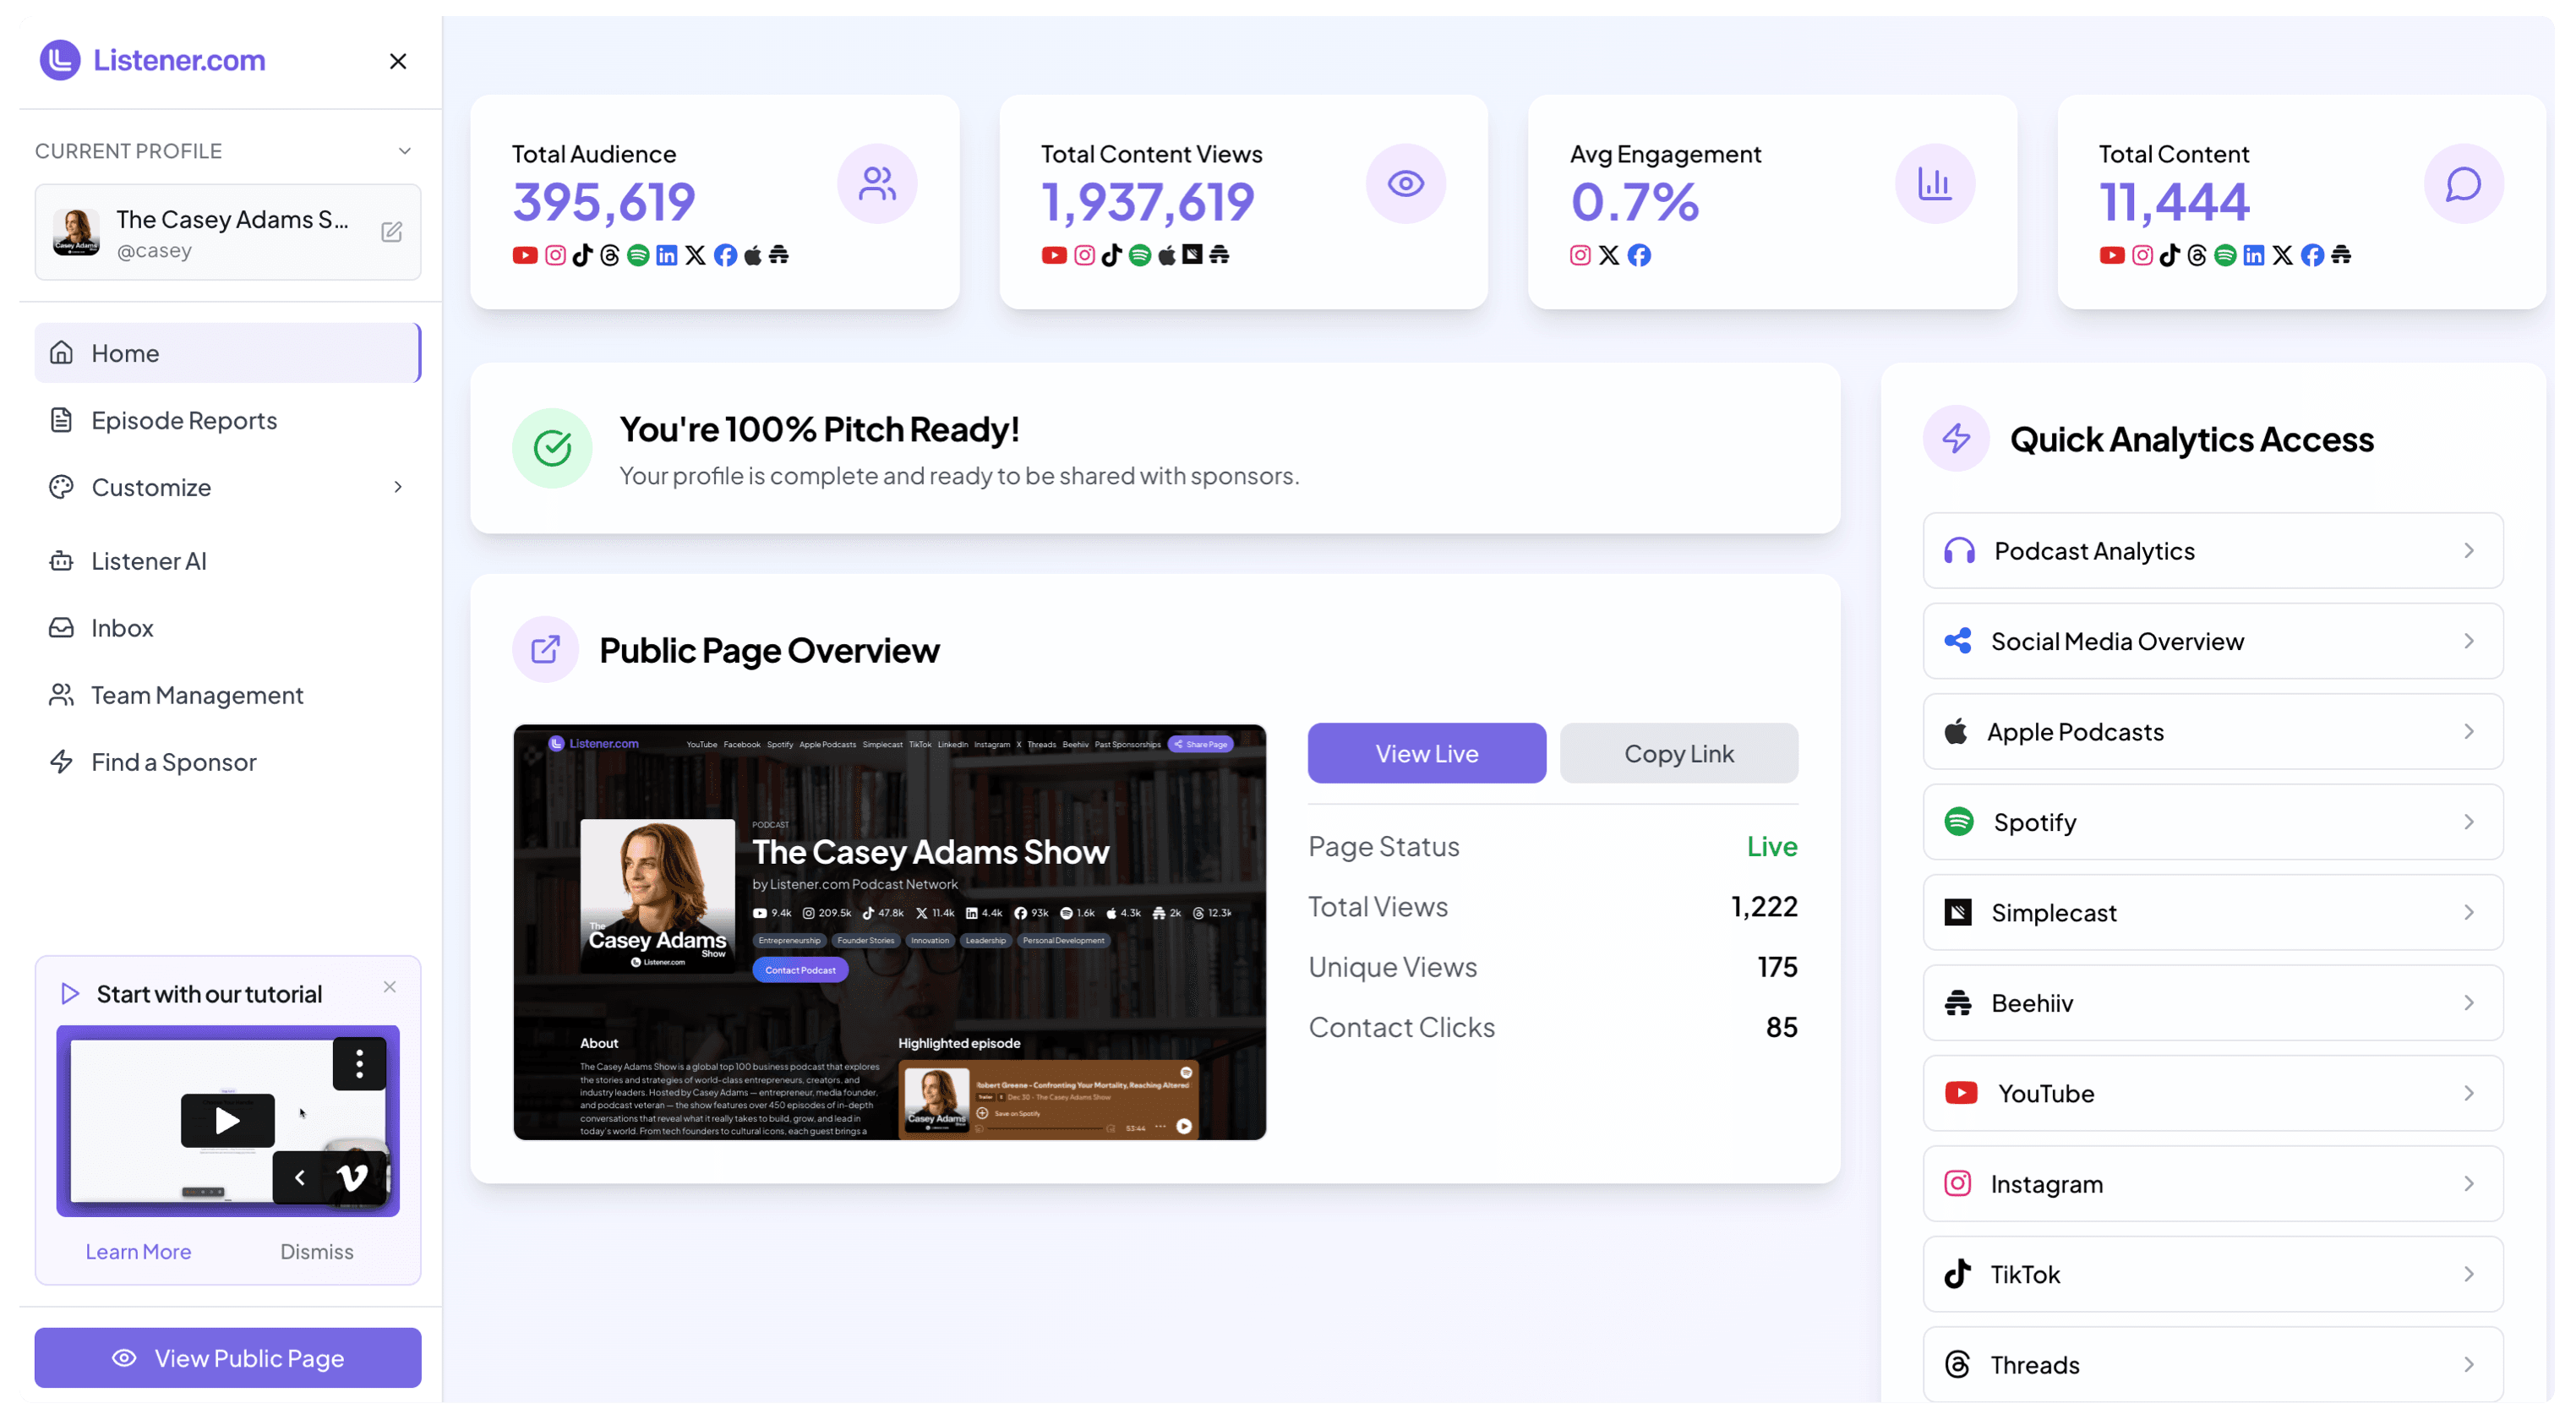Click the View Live button
2576x1420 pixels.
click(1427, 753)
